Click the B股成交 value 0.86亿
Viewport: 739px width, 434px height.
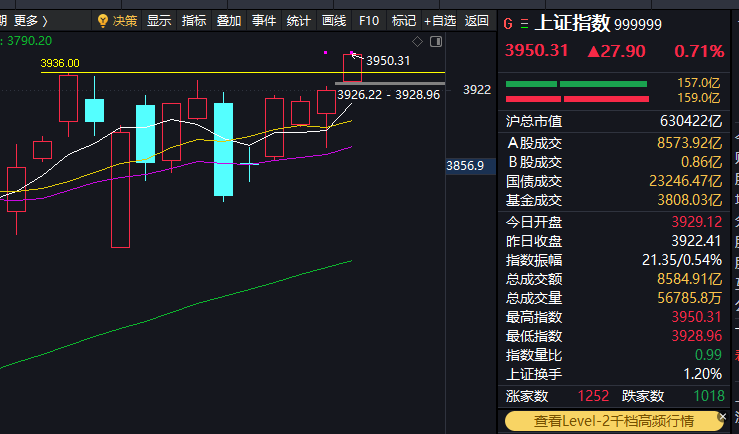(701, 162)
